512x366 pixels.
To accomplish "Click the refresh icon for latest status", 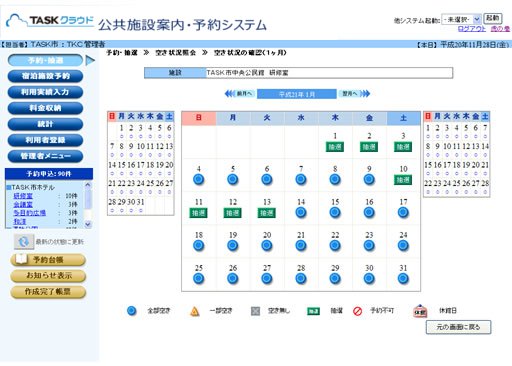I will pos(24,242).
